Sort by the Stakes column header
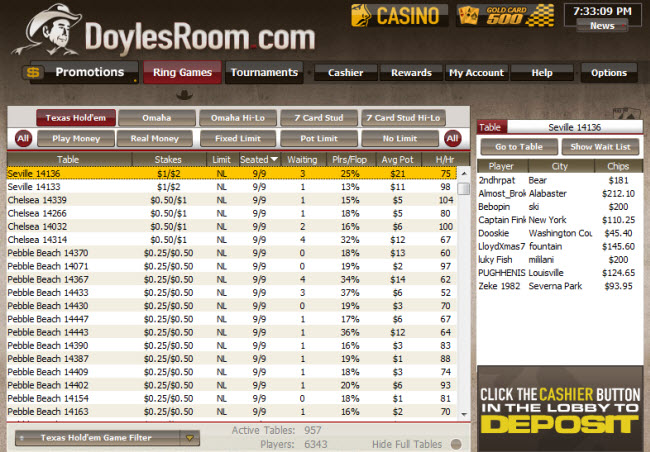This screenshot has height=452, width=650. pyautogui.click(x=168, y=159)
